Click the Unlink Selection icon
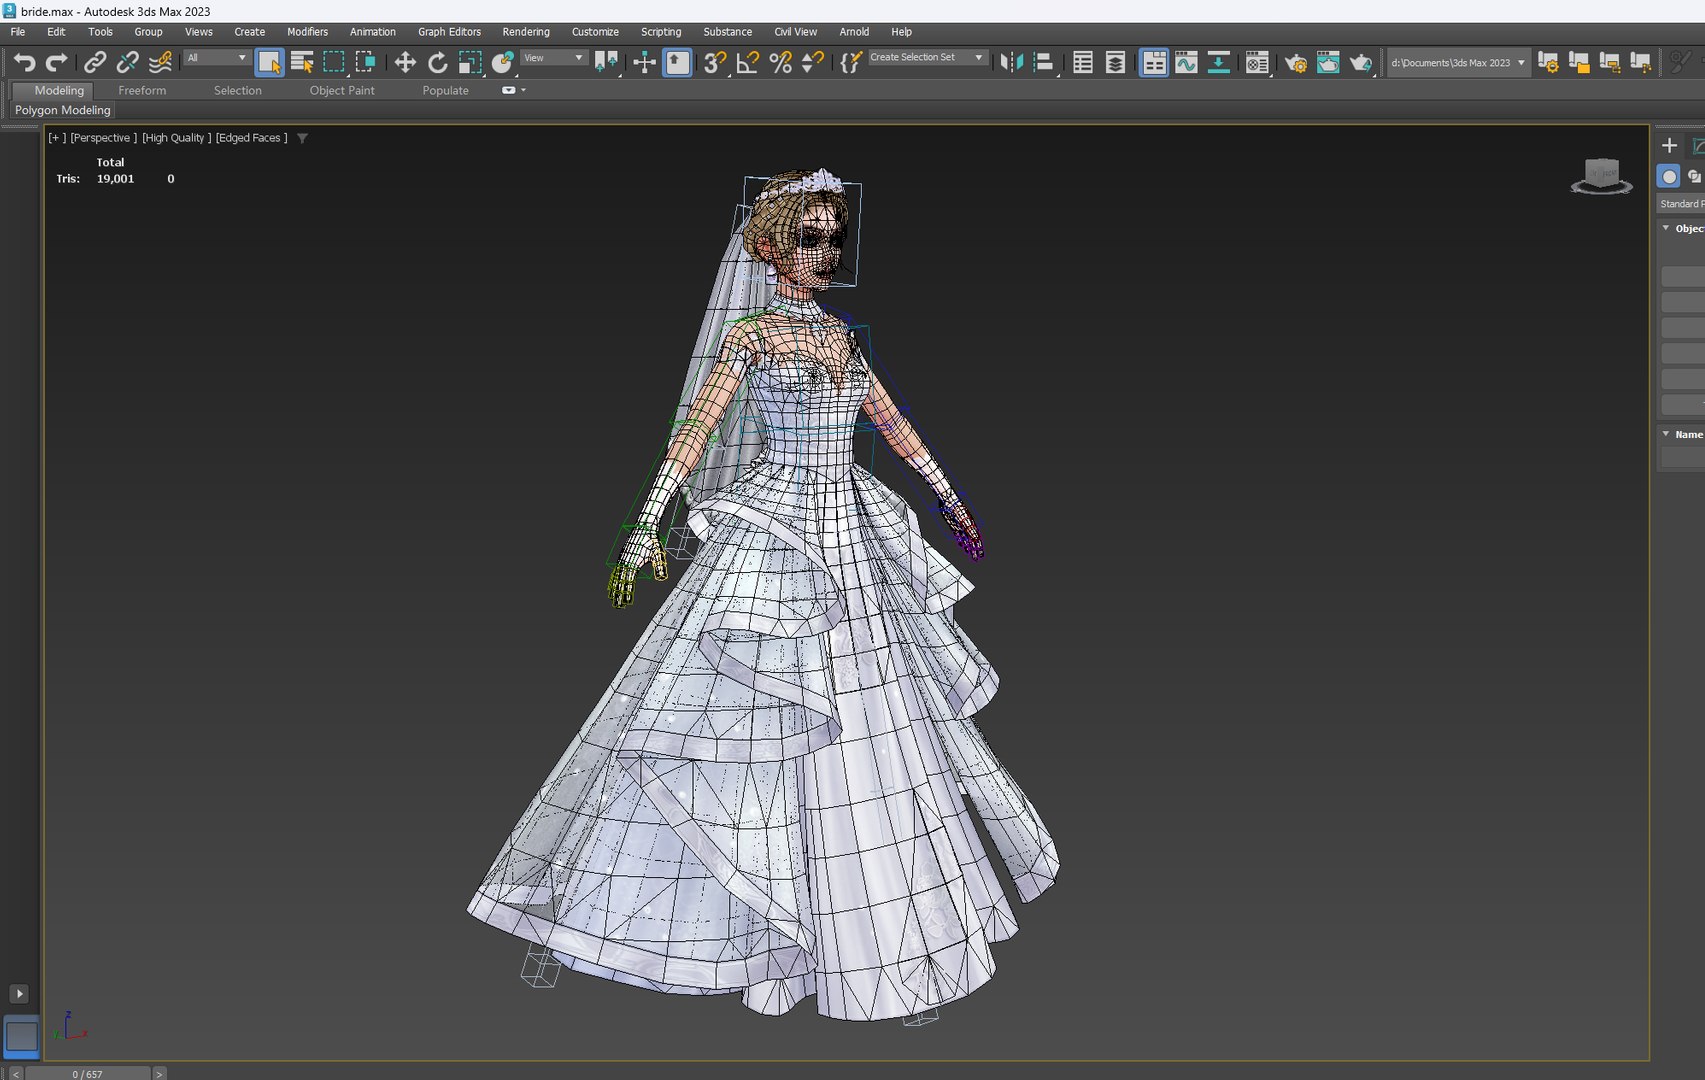The height and width of the screenshot is (1080, 1705). [127, 63]
